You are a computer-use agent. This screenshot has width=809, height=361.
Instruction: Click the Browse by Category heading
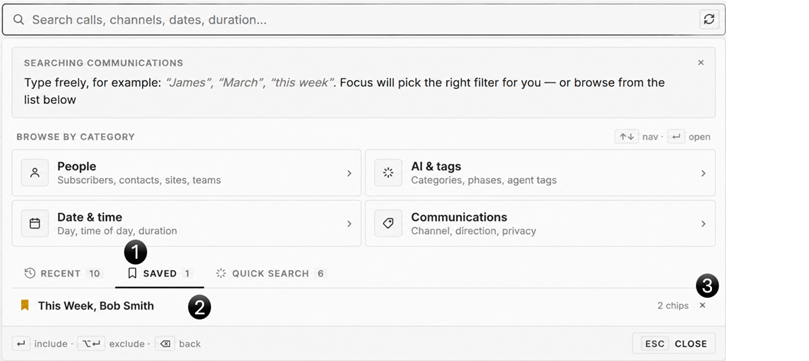(75, 137)
